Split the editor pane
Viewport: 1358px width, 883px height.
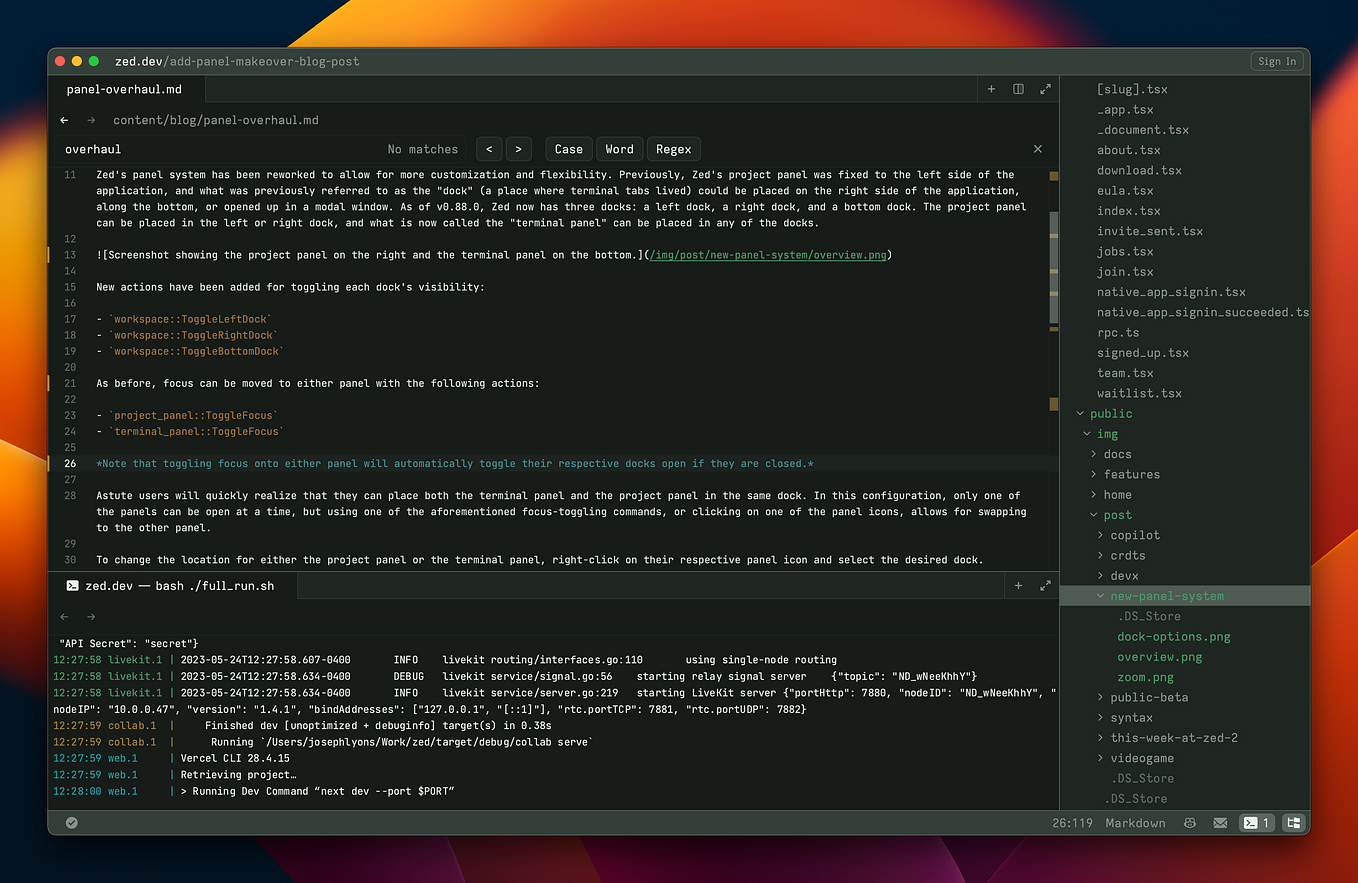pos(1018,88)
